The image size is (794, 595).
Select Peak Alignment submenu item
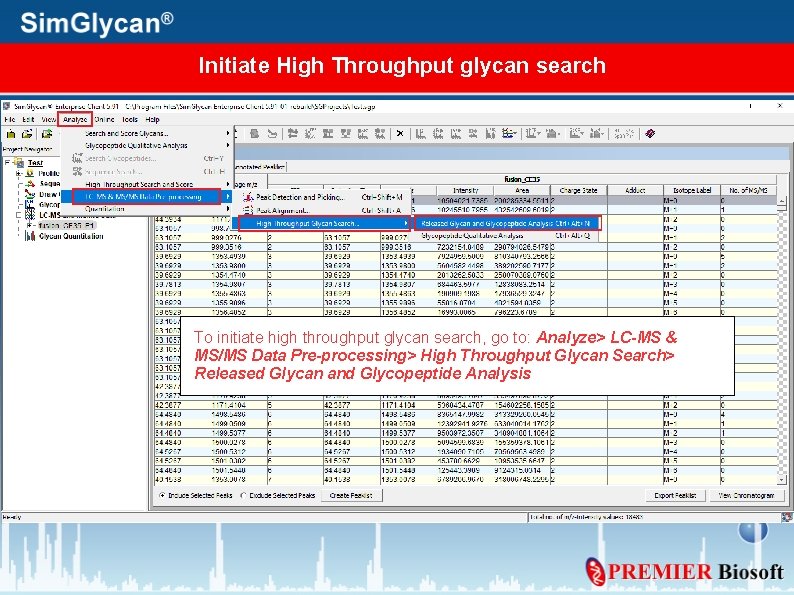(323, 210)
